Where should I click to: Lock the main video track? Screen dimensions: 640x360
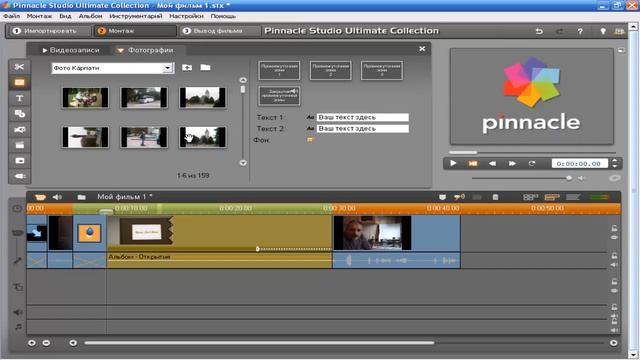[614, 229]
